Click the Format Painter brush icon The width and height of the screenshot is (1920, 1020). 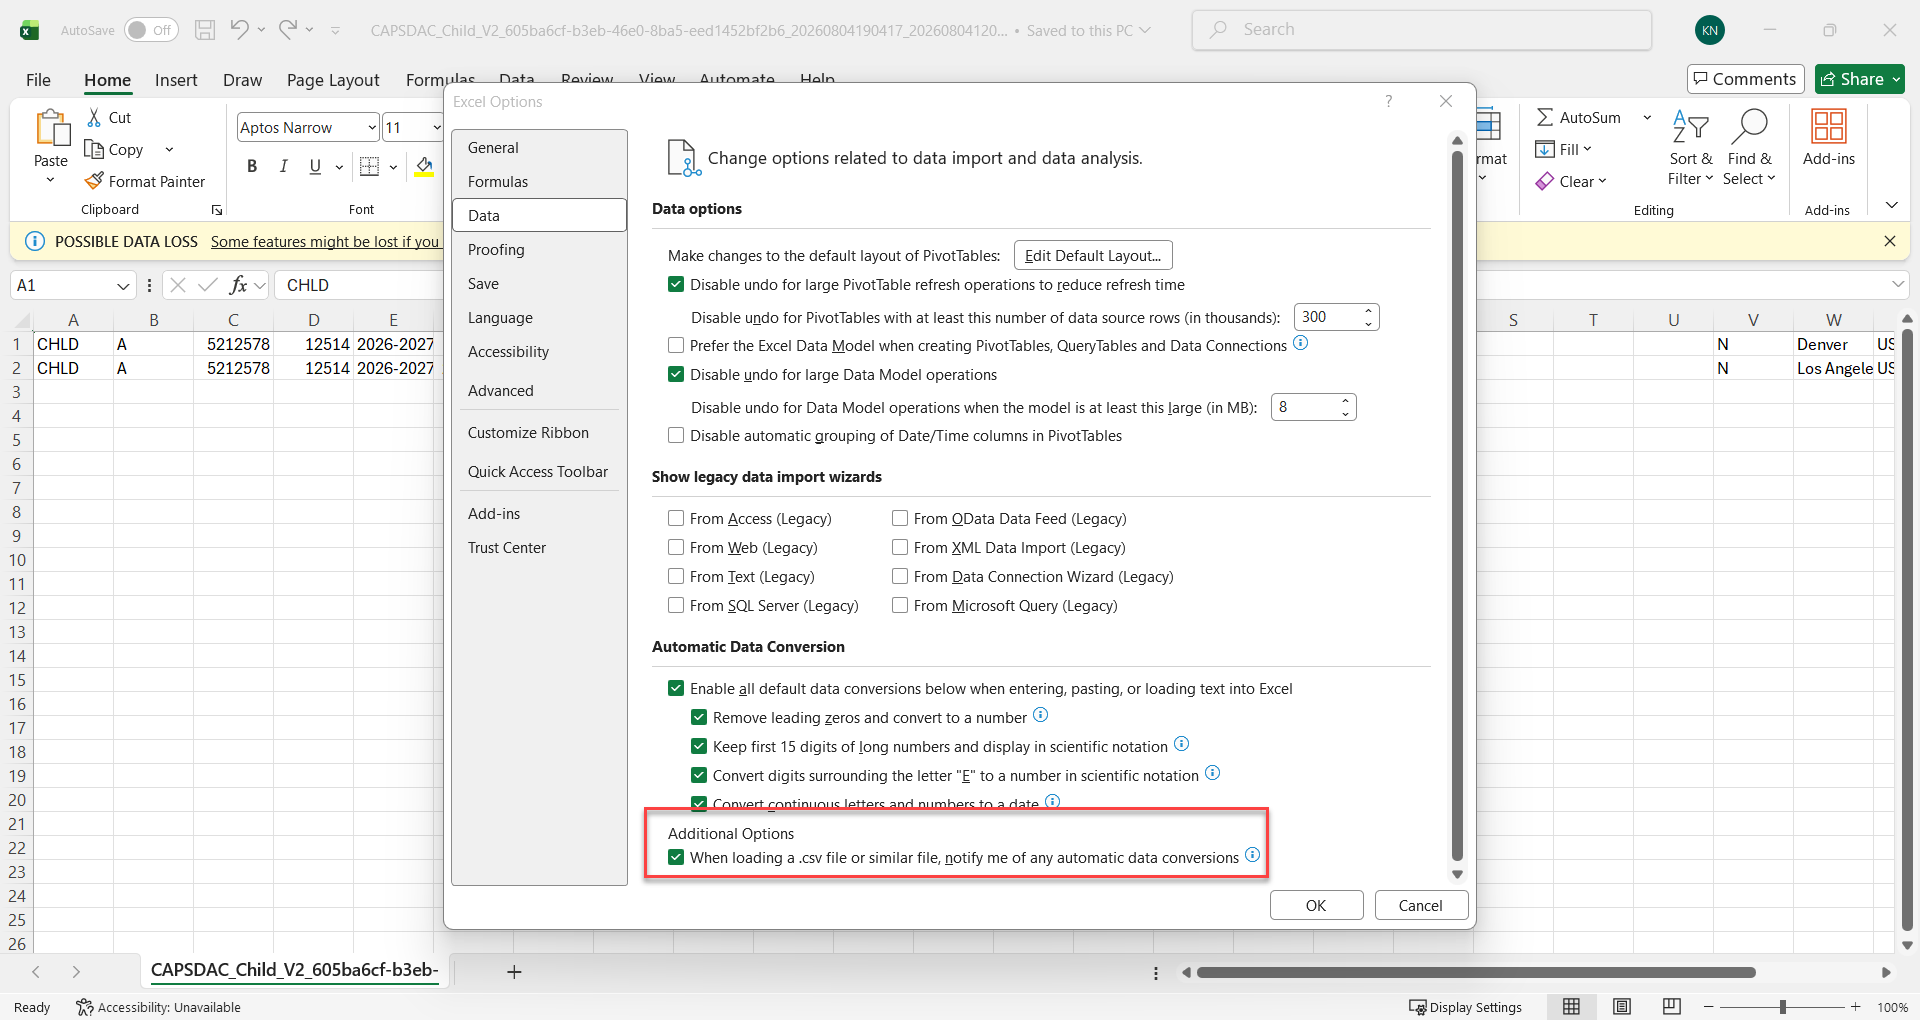pos(94,181)
